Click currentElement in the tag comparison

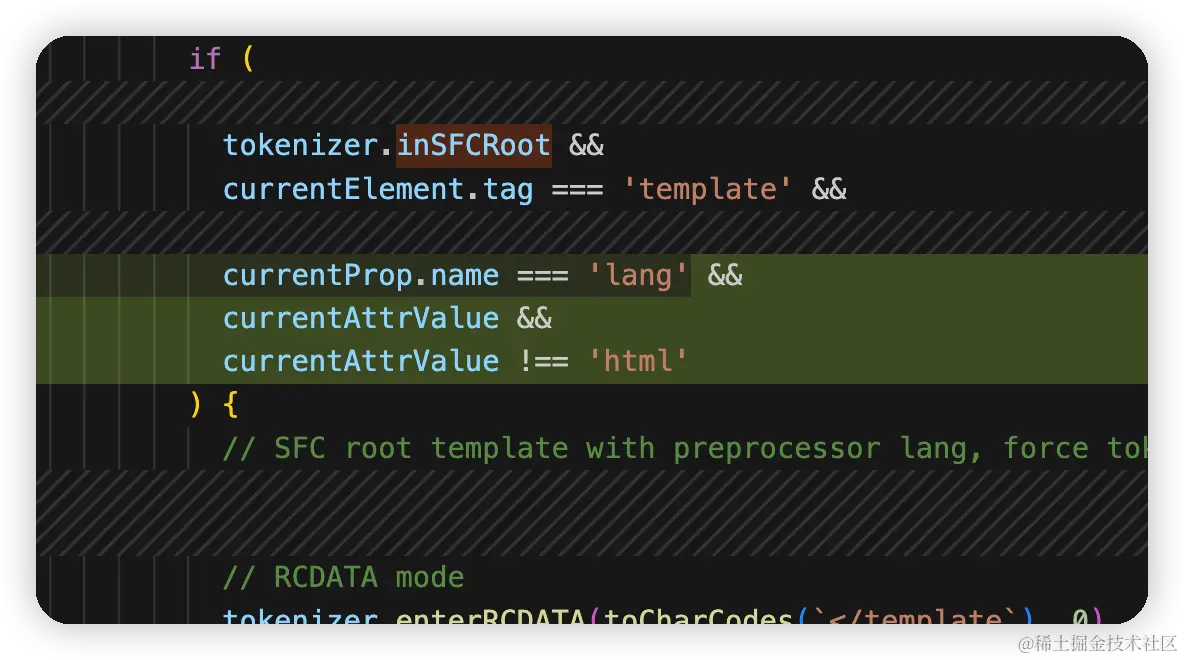[x=344, y=189]
